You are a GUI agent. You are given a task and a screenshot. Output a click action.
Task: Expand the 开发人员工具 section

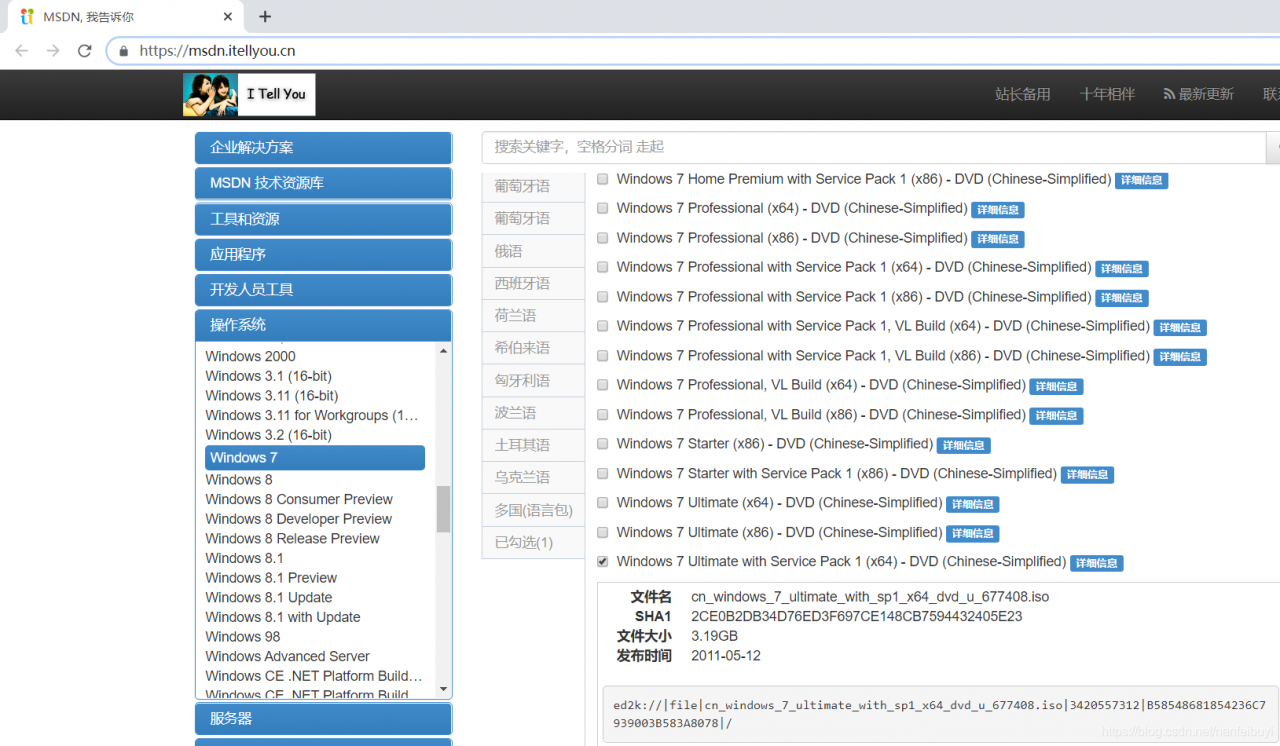323,290
